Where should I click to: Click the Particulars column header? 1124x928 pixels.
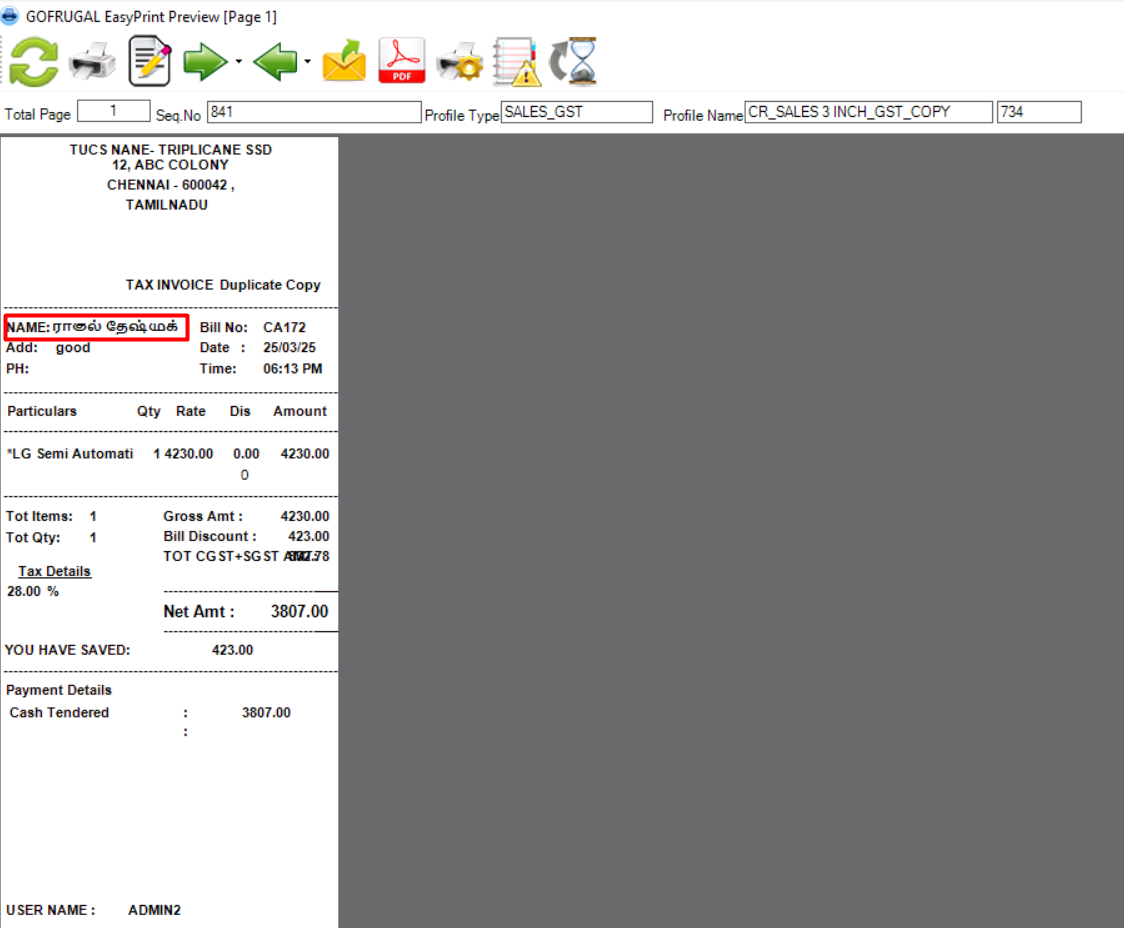click(42, 411)
